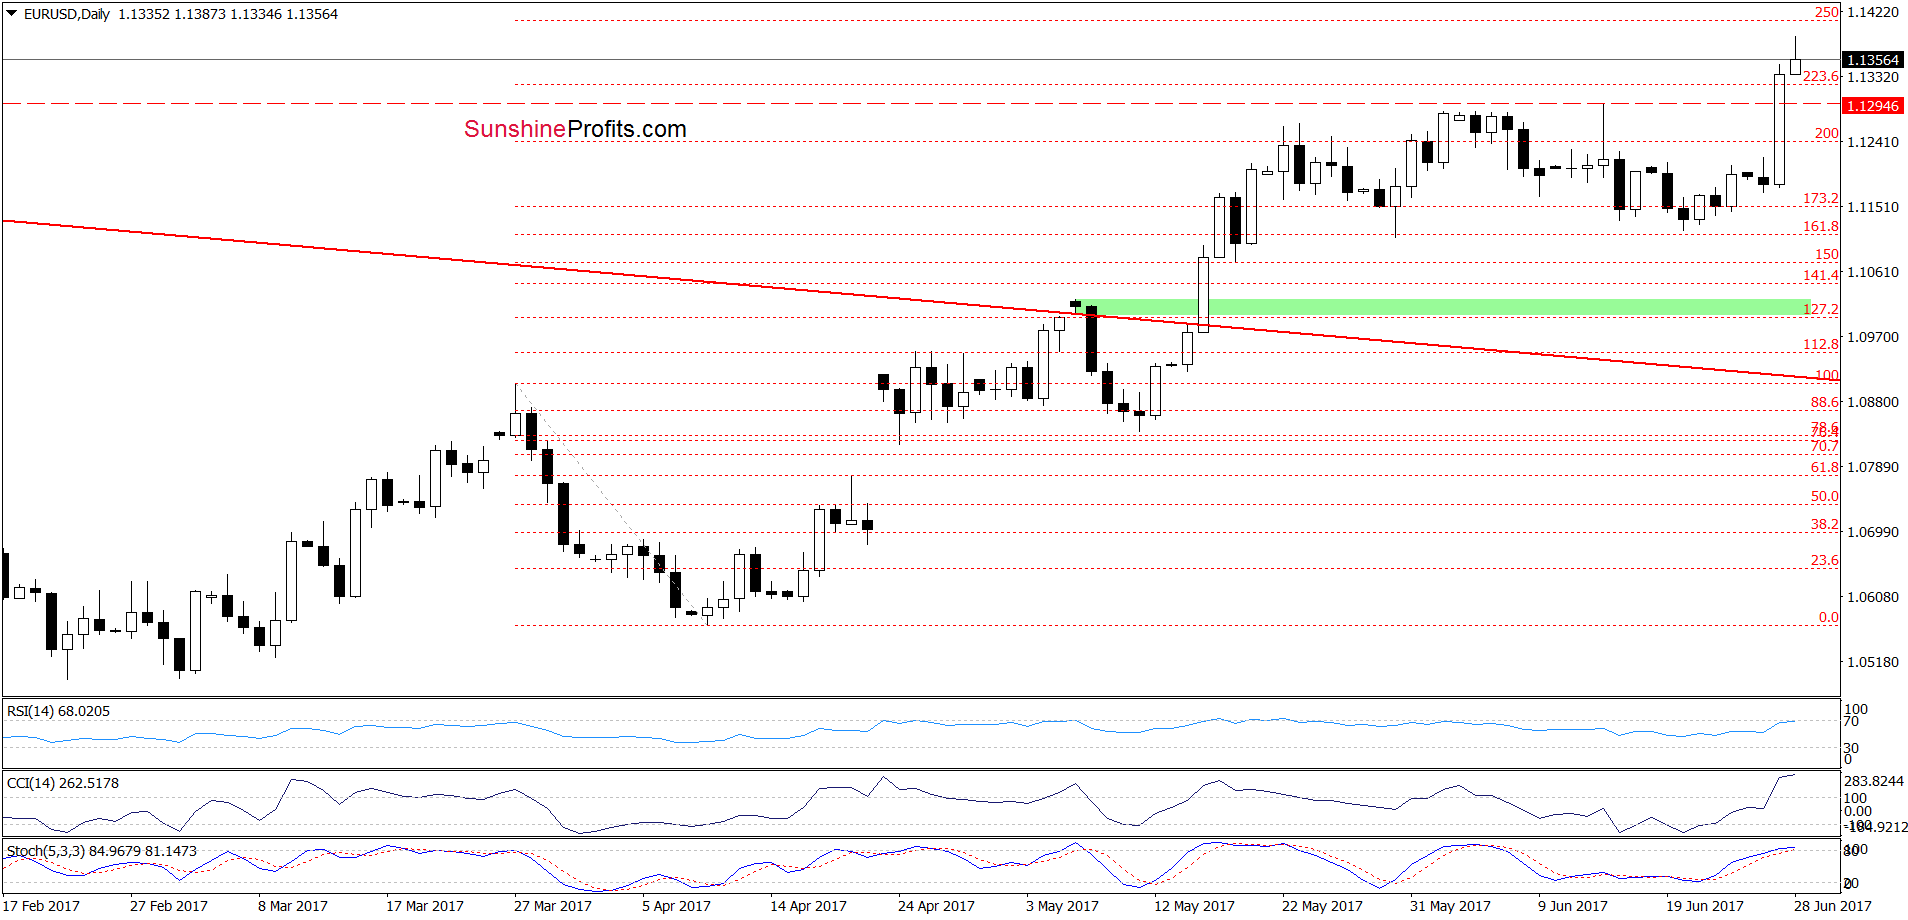The height and width of the screenshot is (920, 1908).
Task: Click the 27 Feb 2017 date label
Action: click(169, 906)
